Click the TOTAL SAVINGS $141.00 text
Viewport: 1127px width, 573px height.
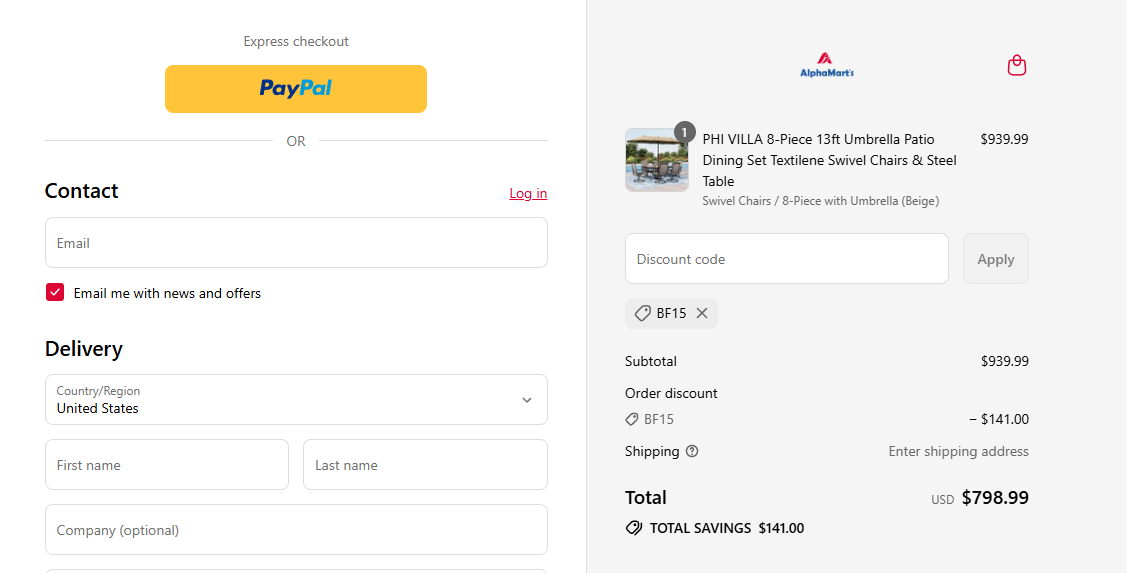click(x=727, y=528)
